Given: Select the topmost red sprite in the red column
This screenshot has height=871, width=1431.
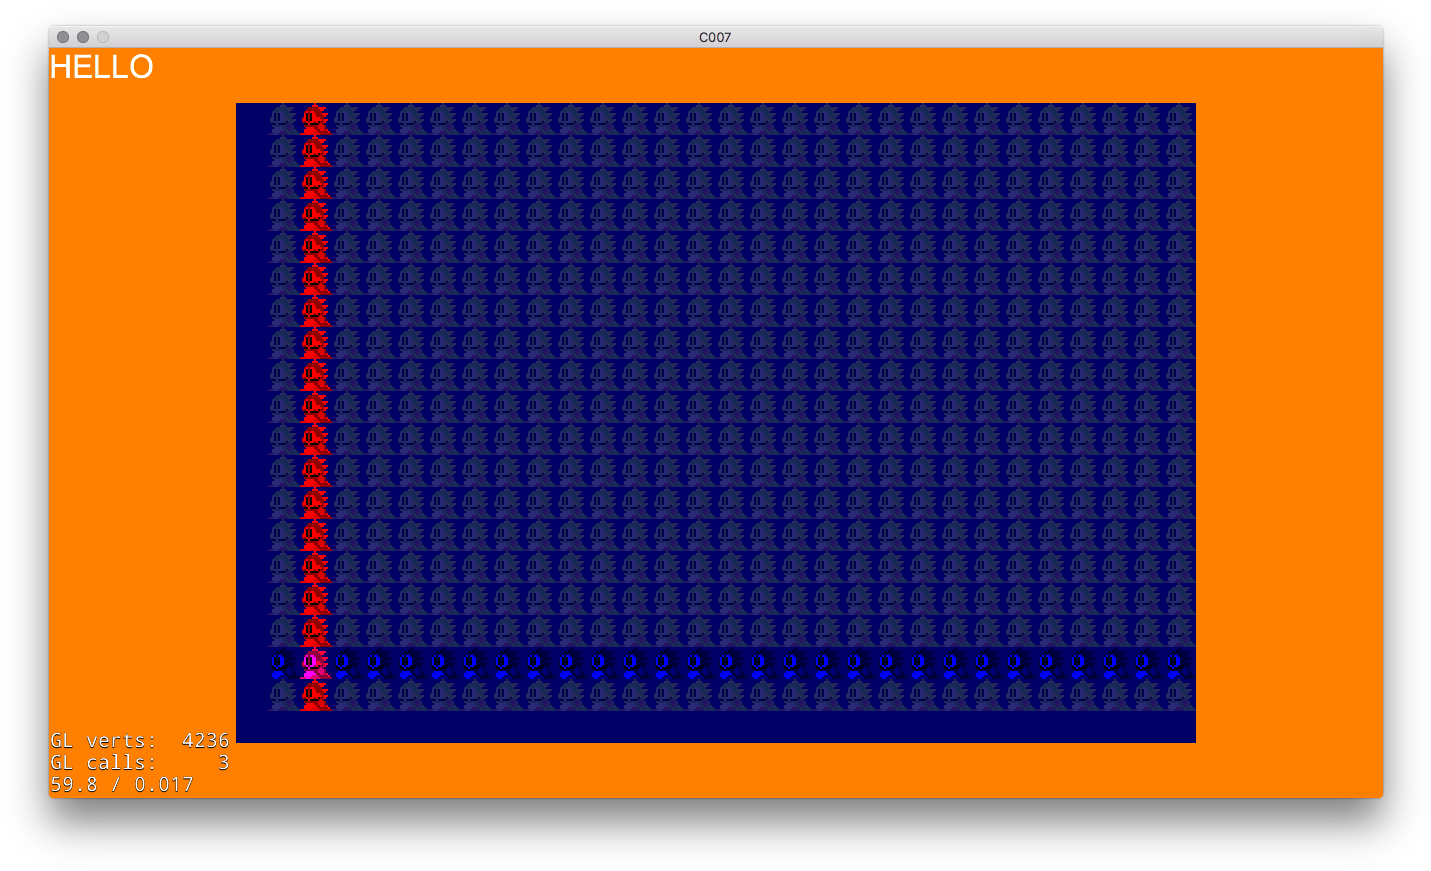Looking at the screenshot, I should [x=314, y=119].
